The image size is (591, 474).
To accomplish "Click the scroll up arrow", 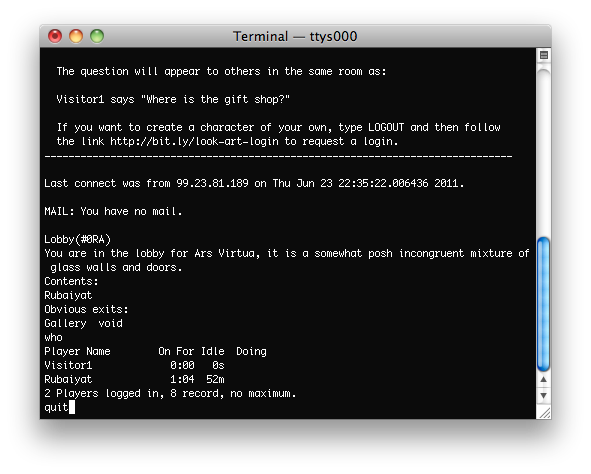I will coord(544,380).
